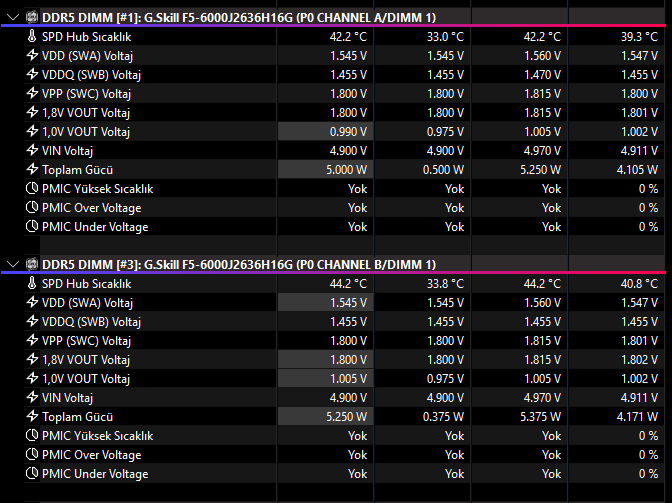
Task: Click bolt icon of DIMM #3 Toplam Gücü
Action: (32, 416)
